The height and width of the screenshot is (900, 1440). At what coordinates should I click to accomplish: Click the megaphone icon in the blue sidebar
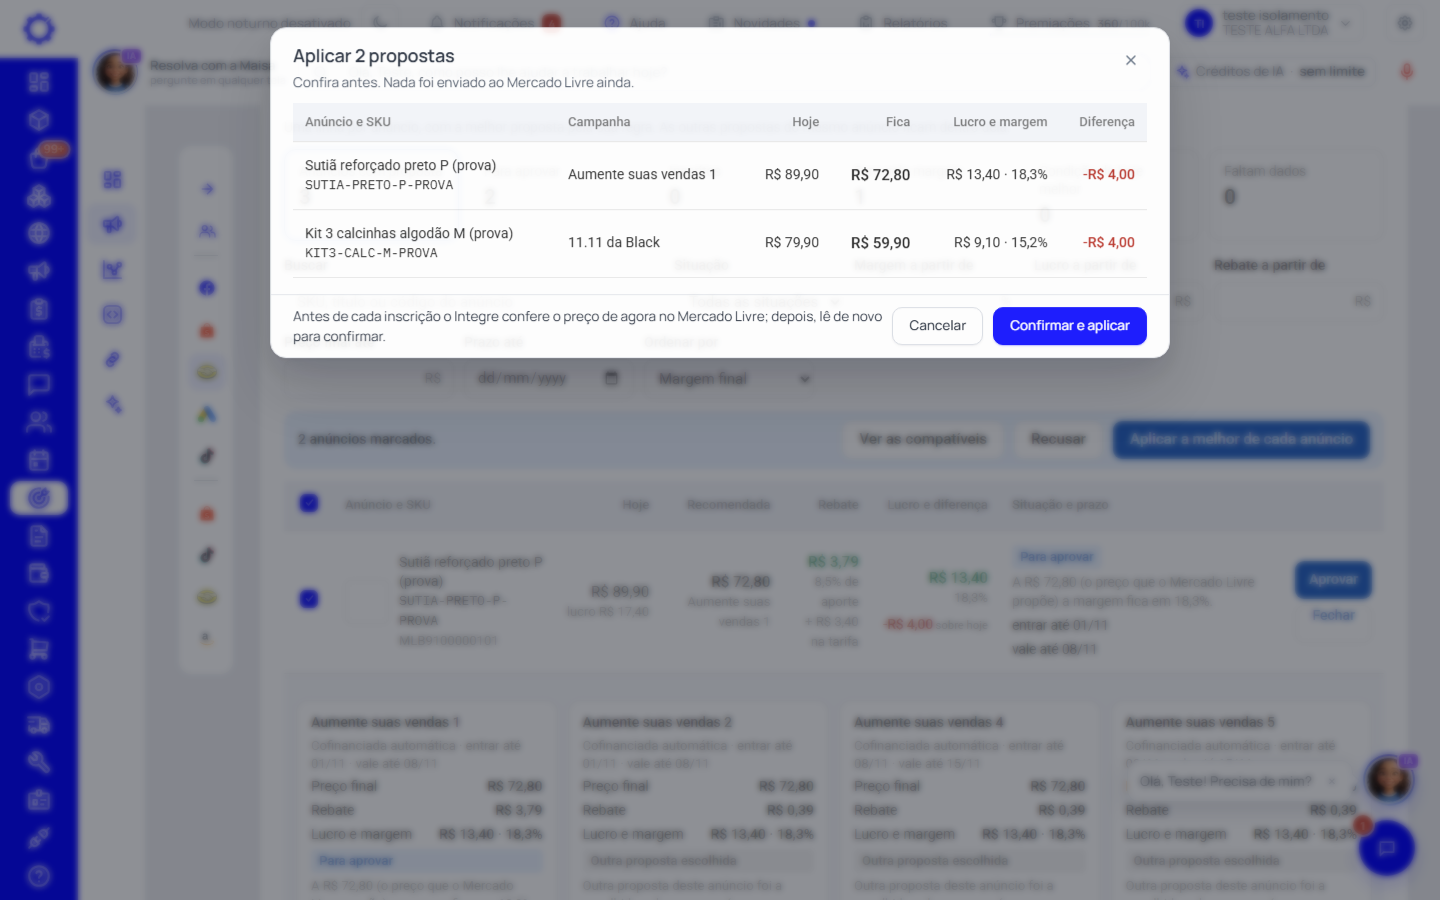tap(39, 271)
